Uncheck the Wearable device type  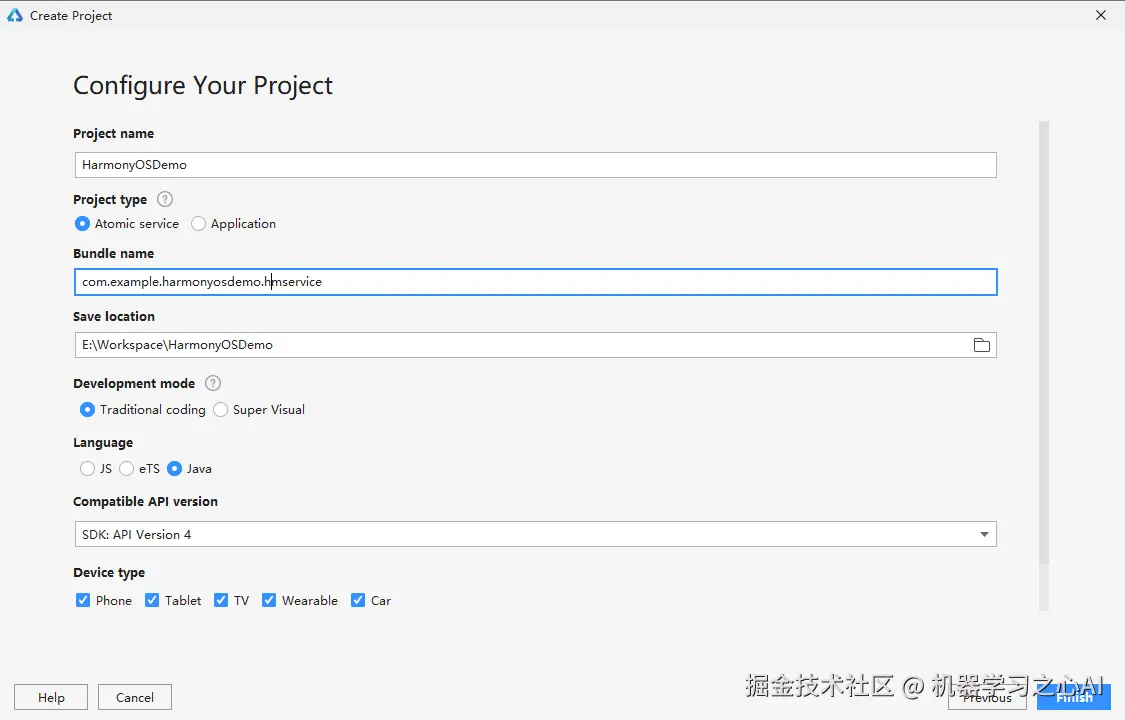(269, 600)
